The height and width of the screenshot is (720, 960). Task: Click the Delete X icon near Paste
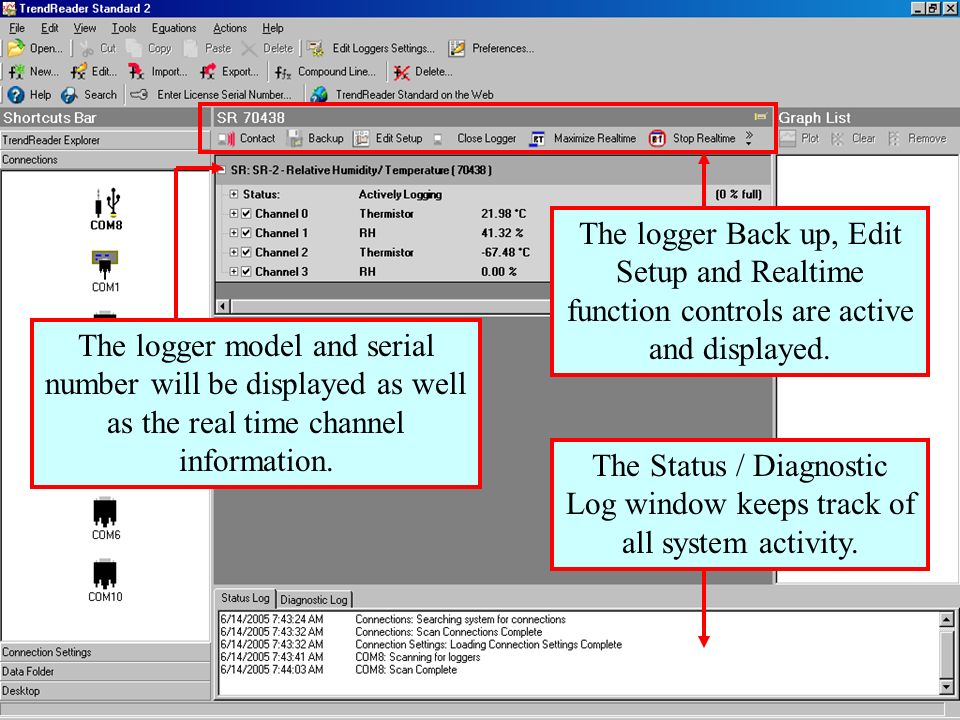point(249,48)
